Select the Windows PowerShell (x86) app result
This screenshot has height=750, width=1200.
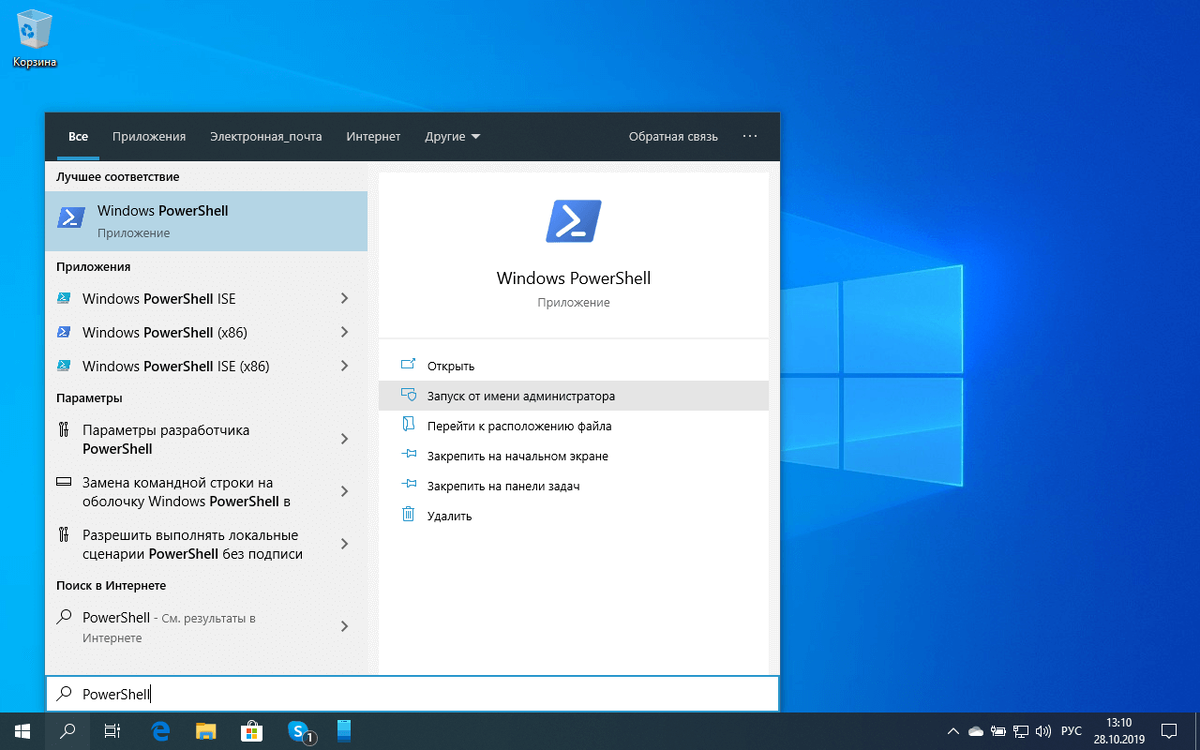191,332
